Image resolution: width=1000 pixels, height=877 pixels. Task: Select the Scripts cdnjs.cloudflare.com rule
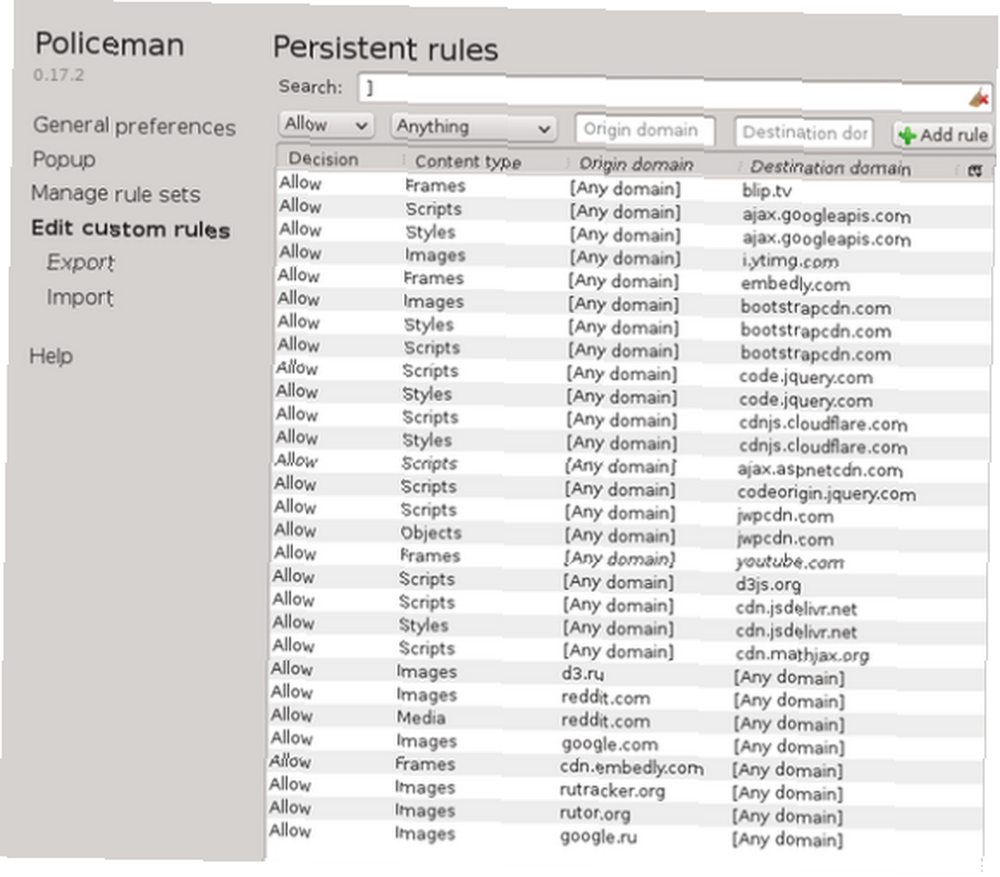click(631, 418)
